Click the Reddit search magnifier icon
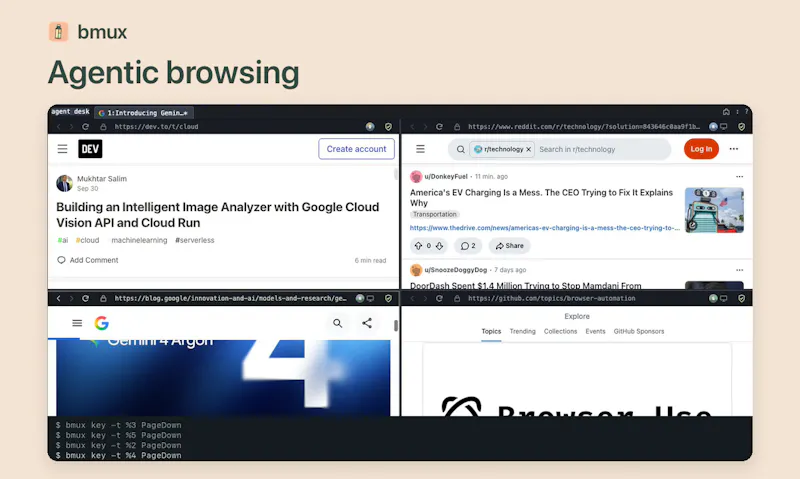800x479 pixels. tap(461, 149)
